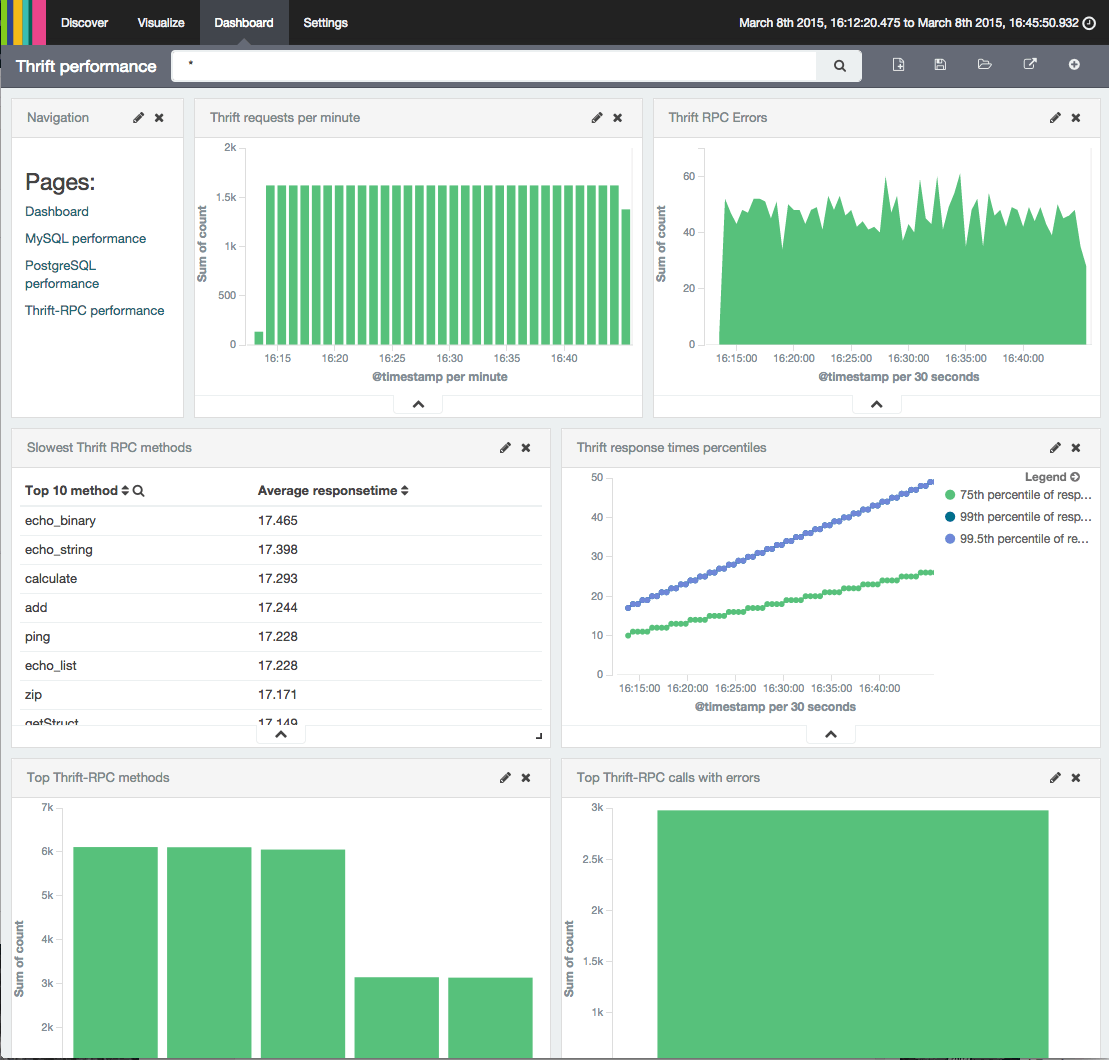This screenshot has width=1109, height=1060.
Task: Remove the Top Thrift-RPC calls with errors panel
Action: point(1076,778)
